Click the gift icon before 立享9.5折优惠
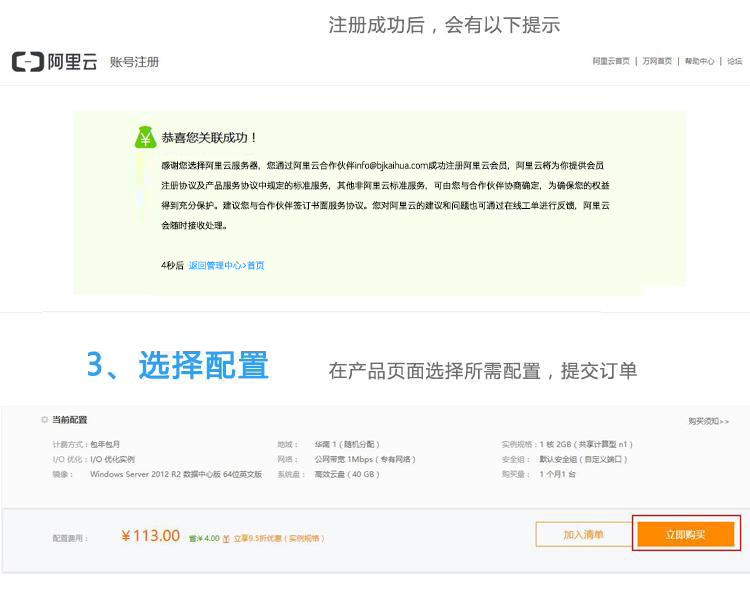This screenshot has height=609, width=750. (226, 538)
